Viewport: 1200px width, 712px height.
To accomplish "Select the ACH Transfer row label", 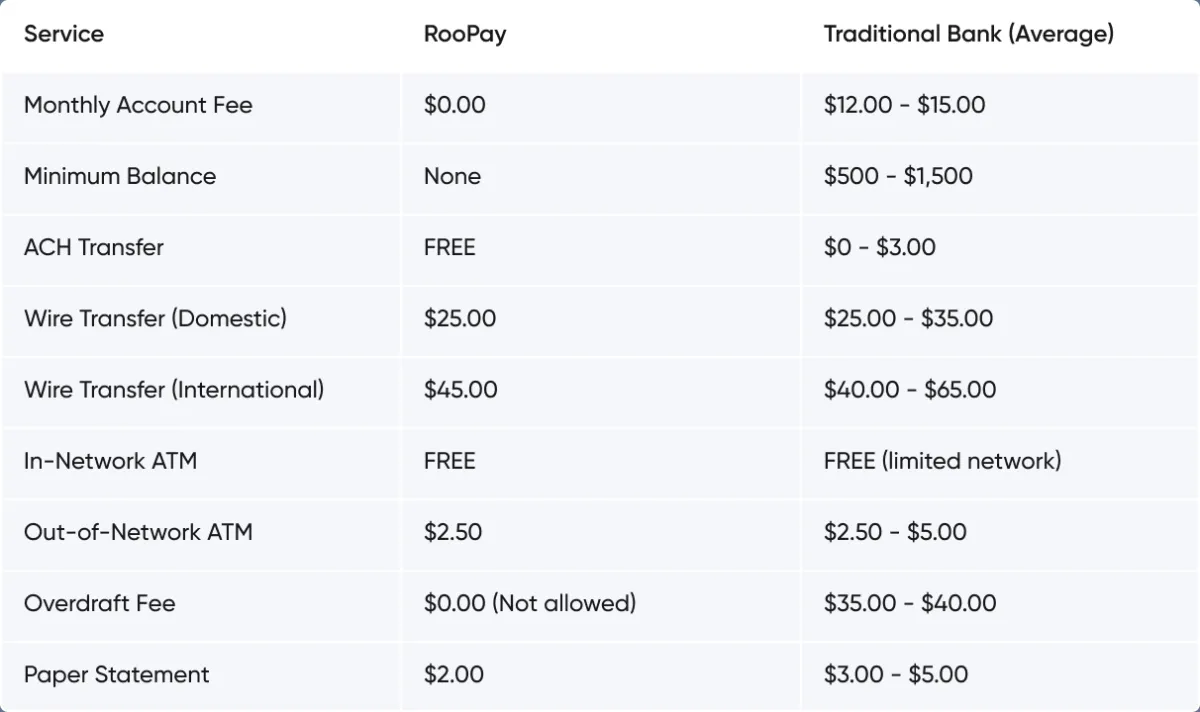I will [94, 247].
